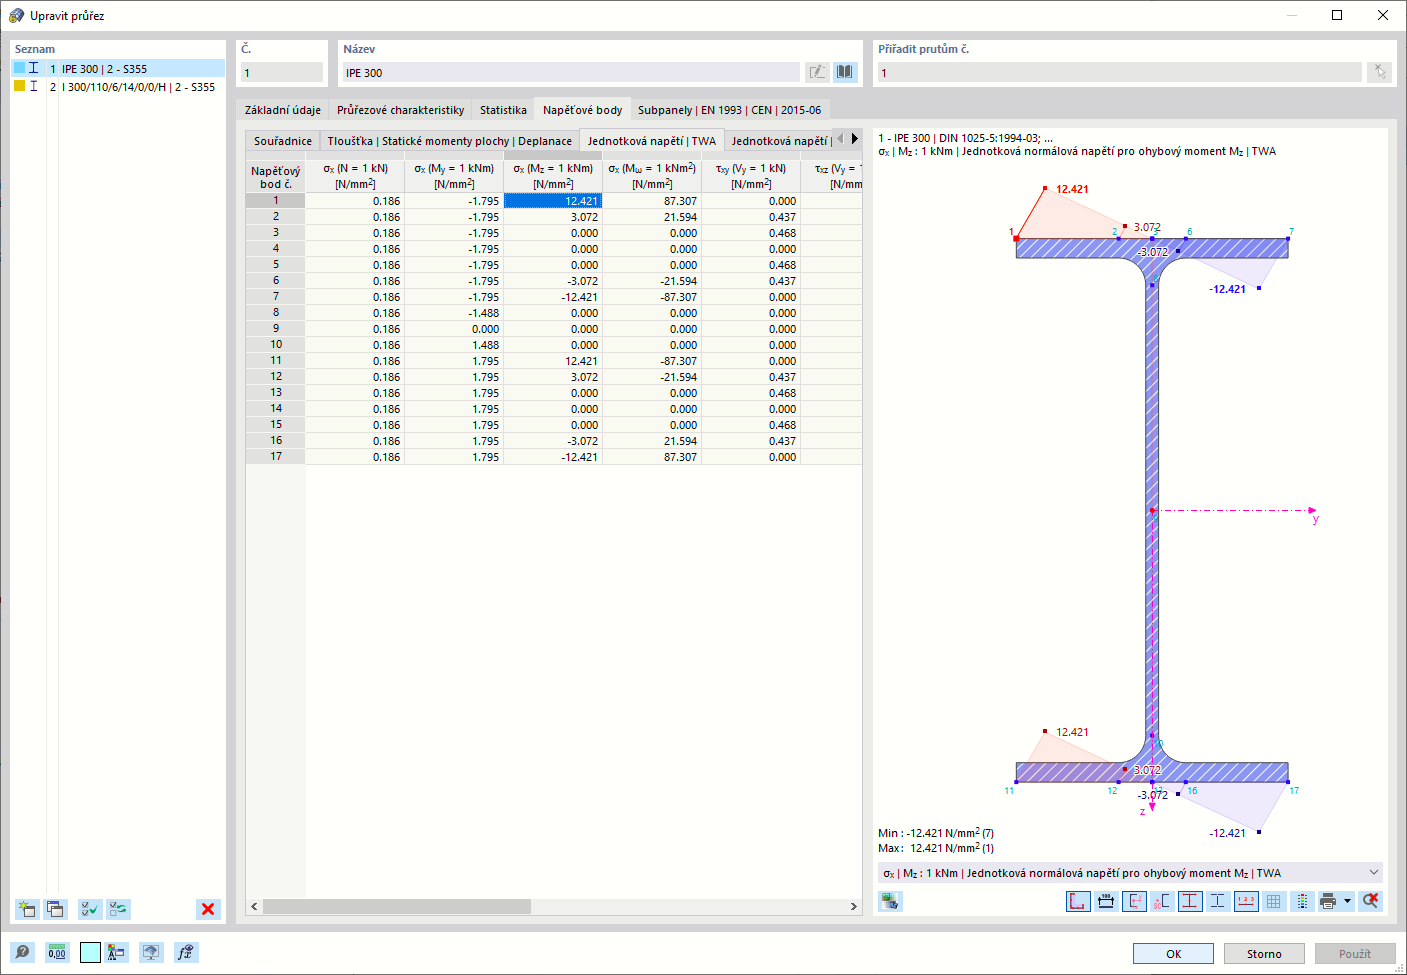1407x975 pixels.
Task: Open the Průřezové charakteristiky tab
Action: coord(400,110)
